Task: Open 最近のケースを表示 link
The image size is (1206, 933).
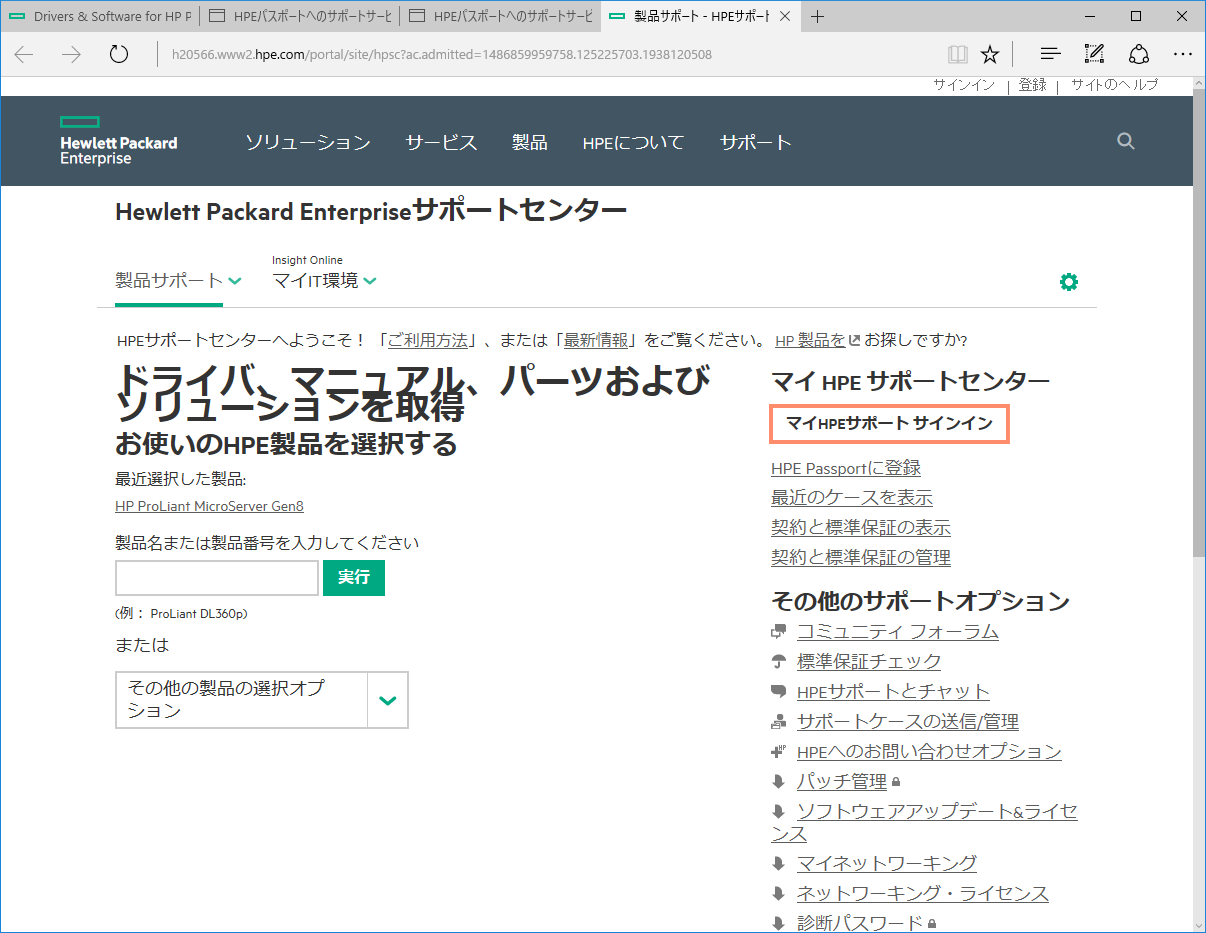Action: tap(852, 498)
